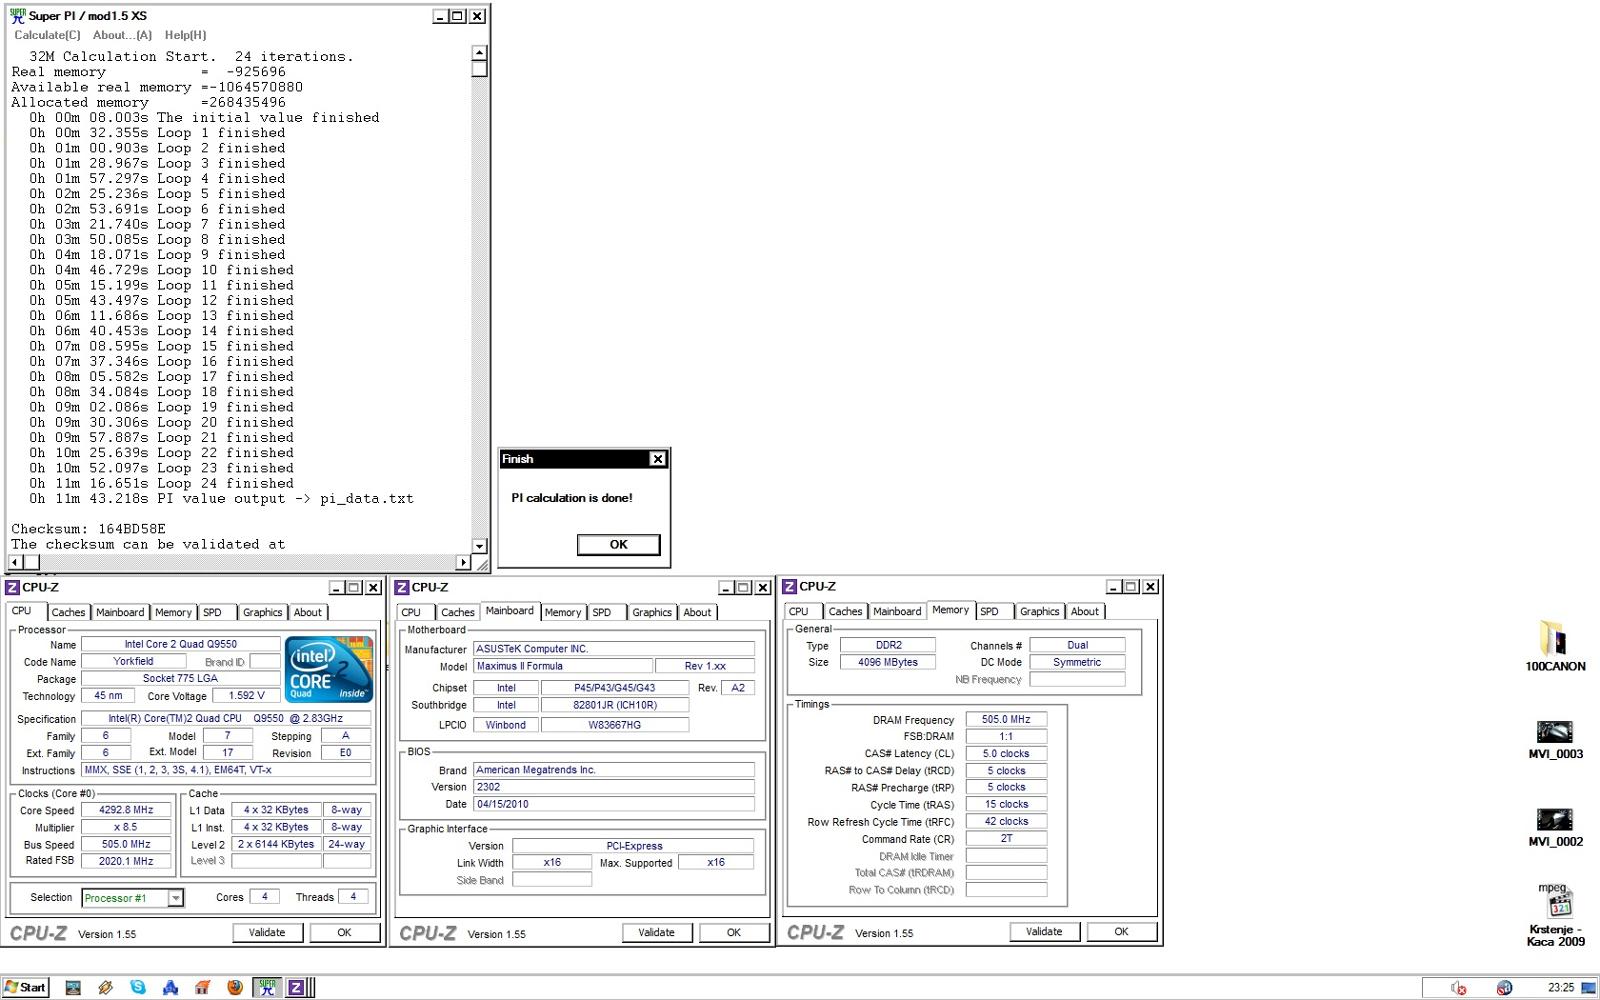
Task: Click the PI value output pi_data.txt line
Action: coord(221,498)
